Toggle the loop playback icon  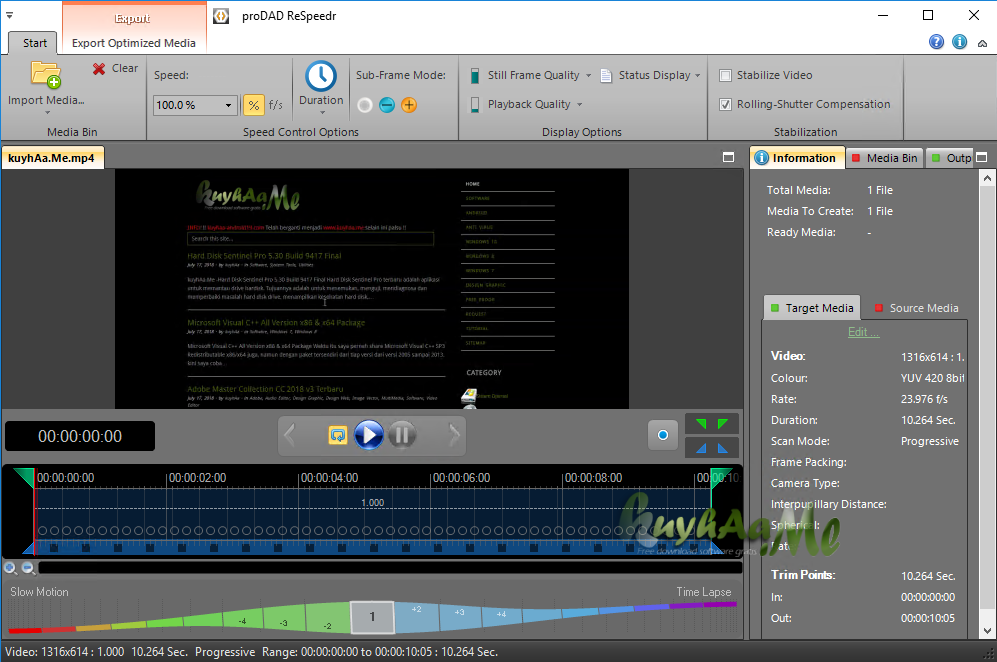[x=338, y=436]
